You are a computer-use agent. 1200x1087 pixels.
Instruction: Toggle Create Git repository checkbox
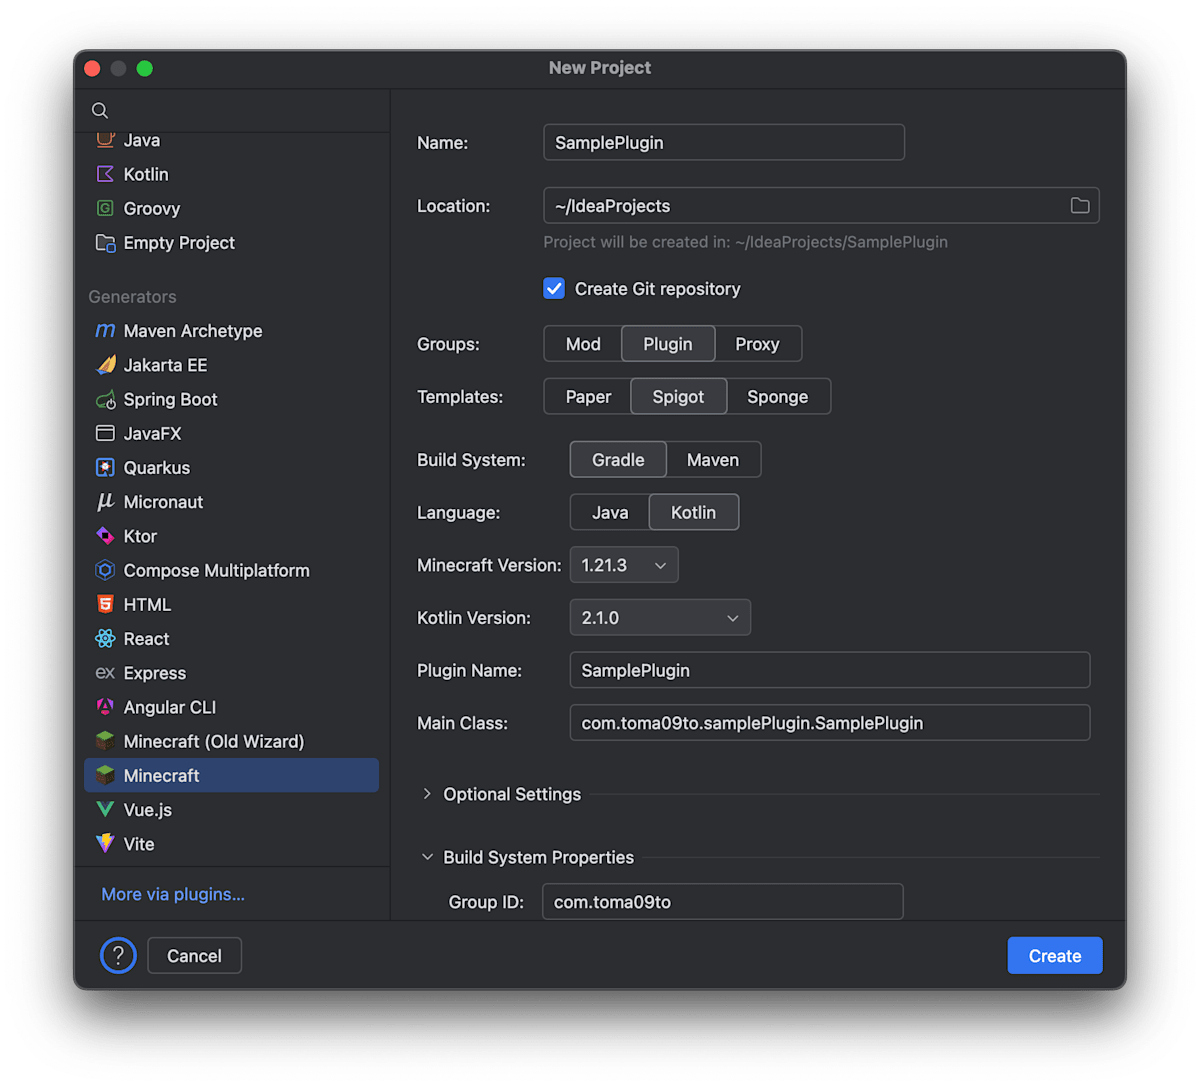click(554, 288)
